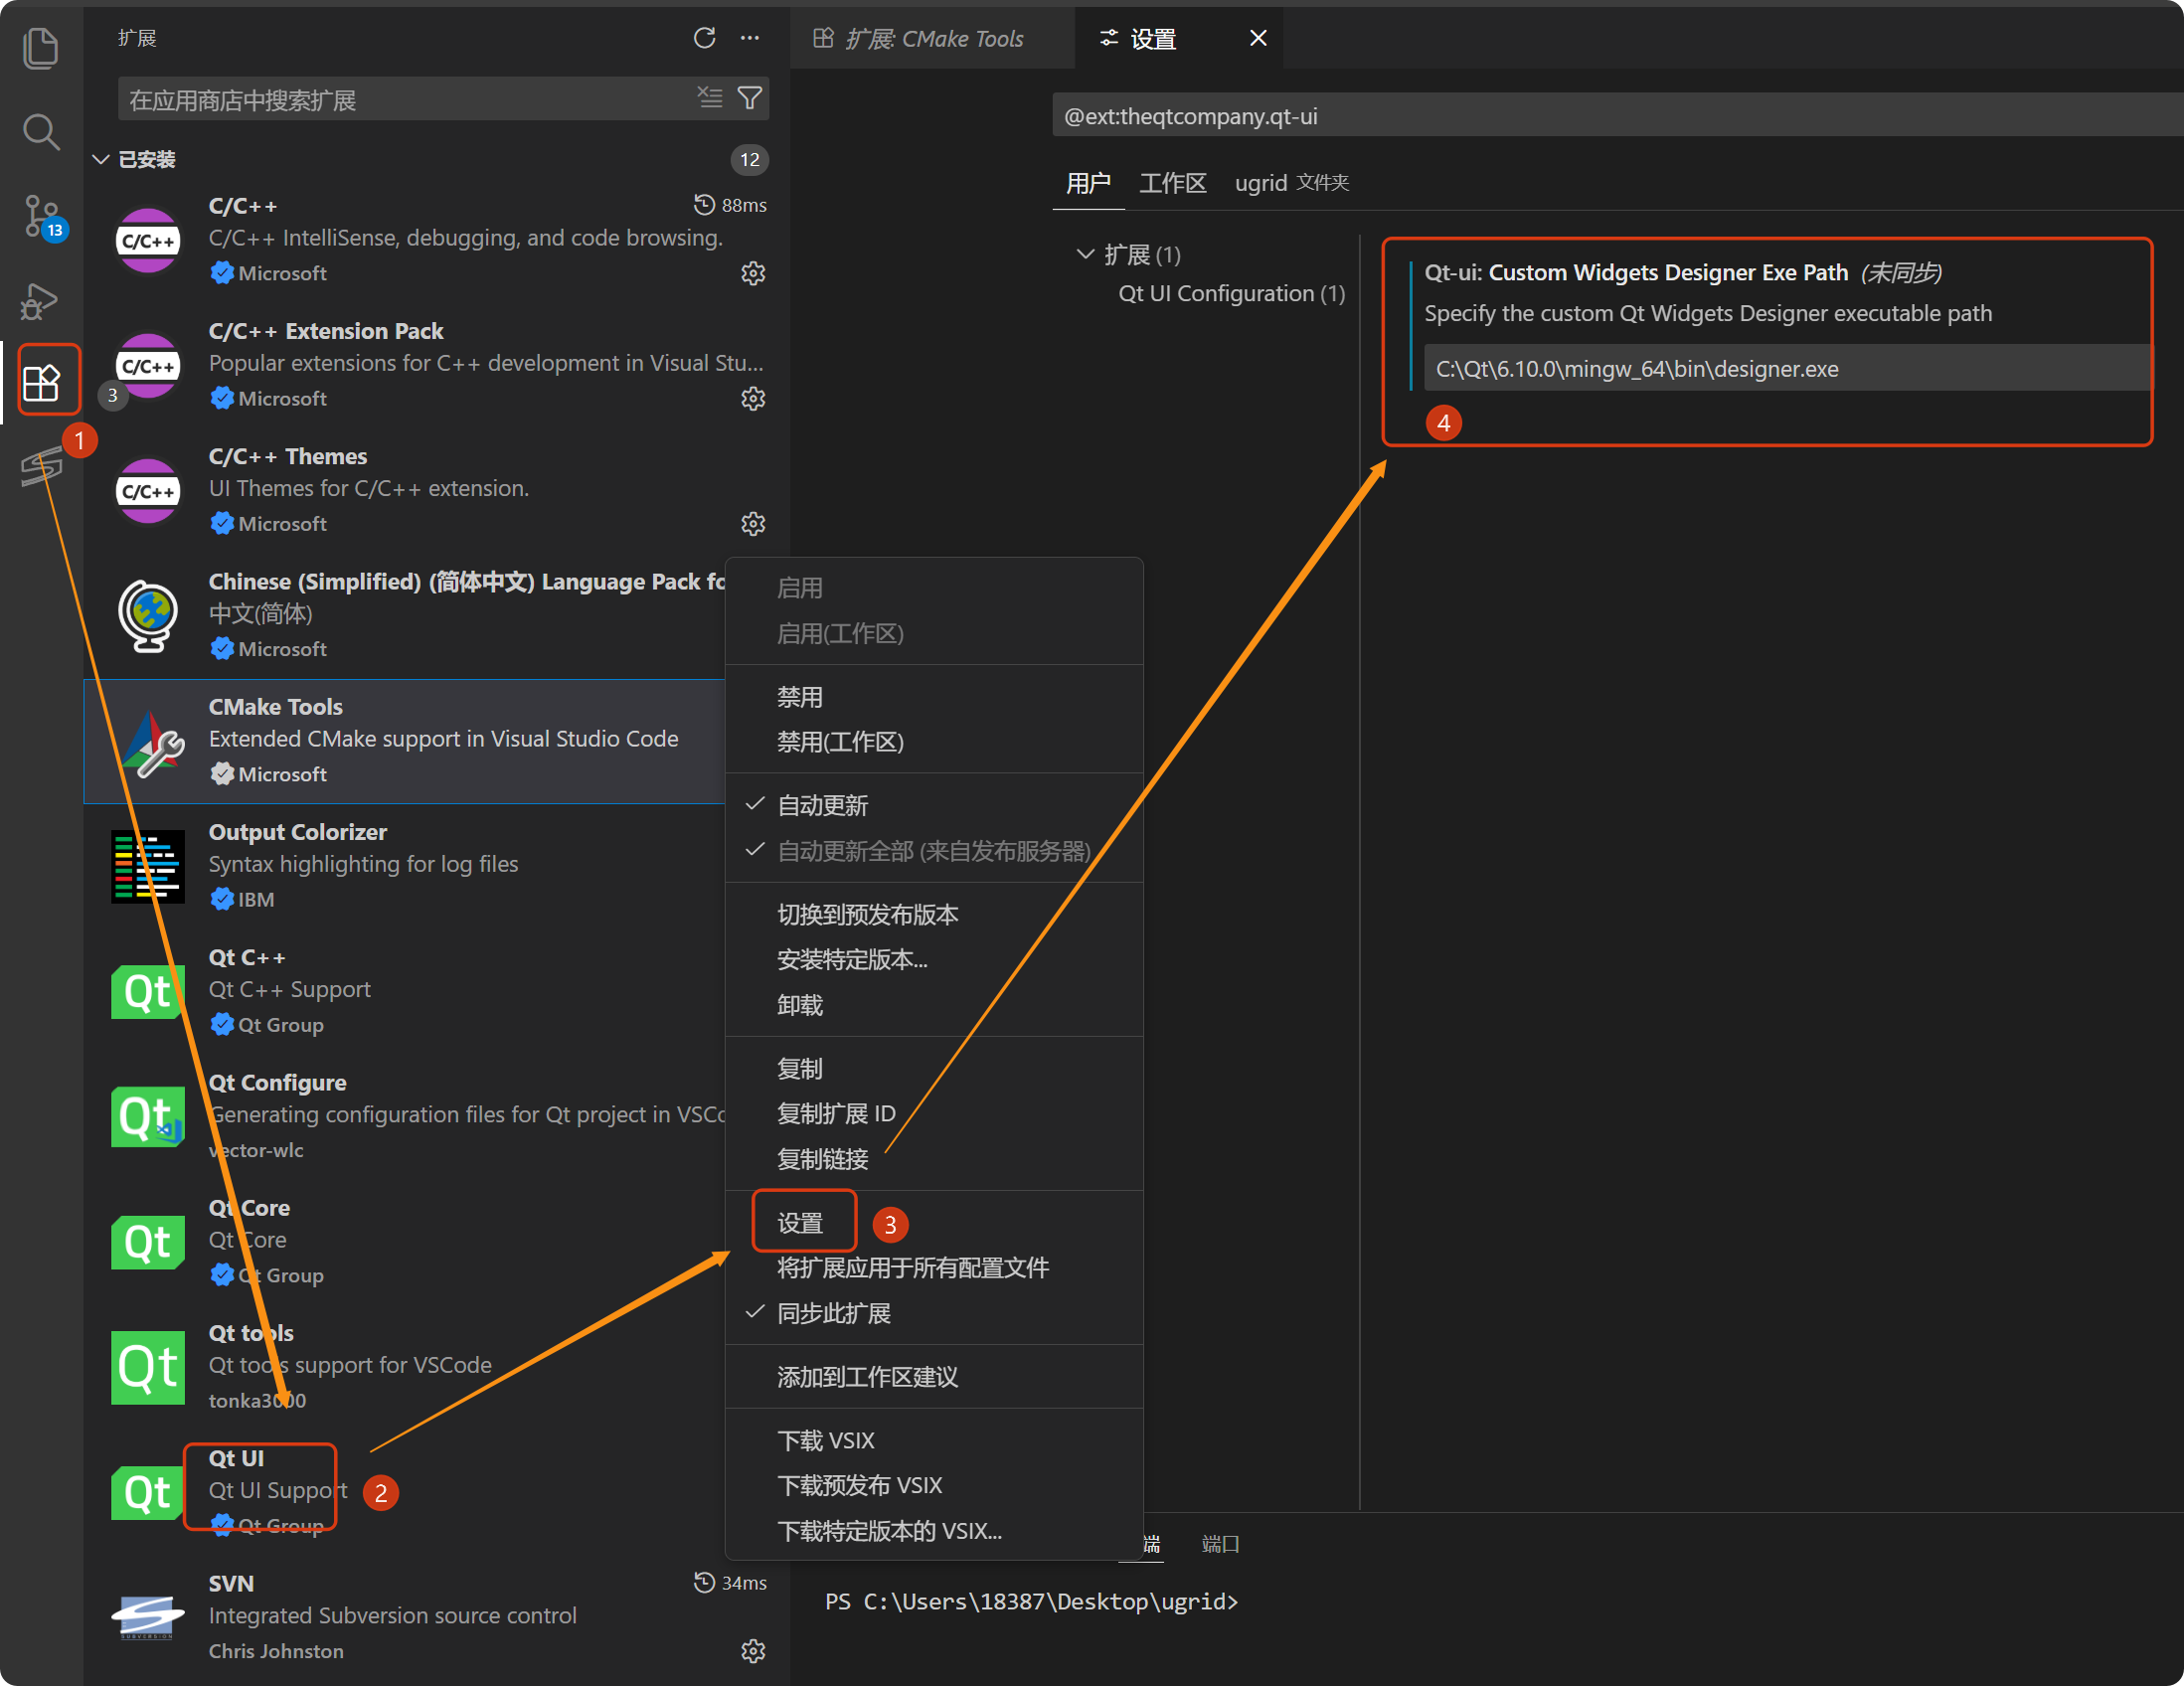
Task: Refresh the extensions list
Action: point(704,38)
